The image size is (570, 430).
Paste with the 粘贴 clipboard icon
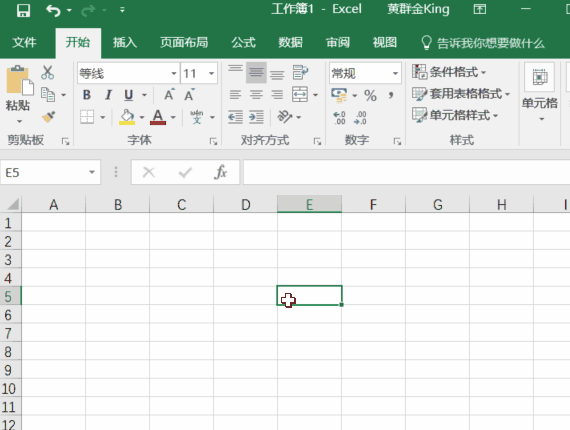point(19,81)
